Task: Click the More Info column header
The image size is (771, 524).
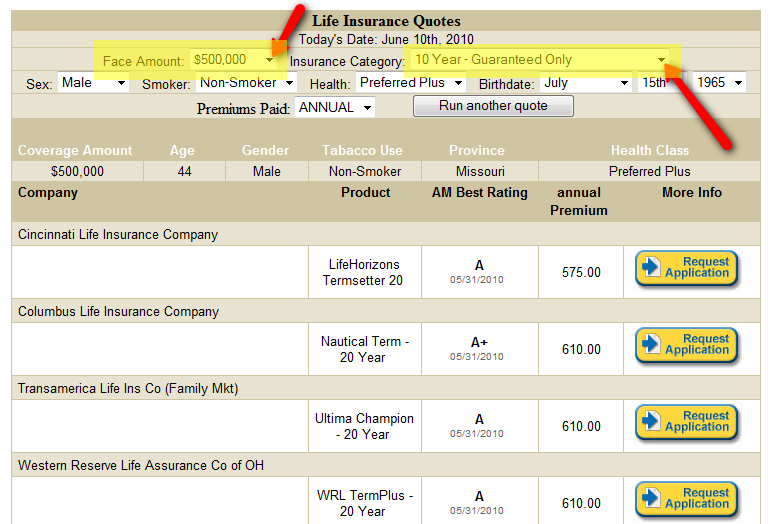Action: pyautogui.click(x=692, y=193)
